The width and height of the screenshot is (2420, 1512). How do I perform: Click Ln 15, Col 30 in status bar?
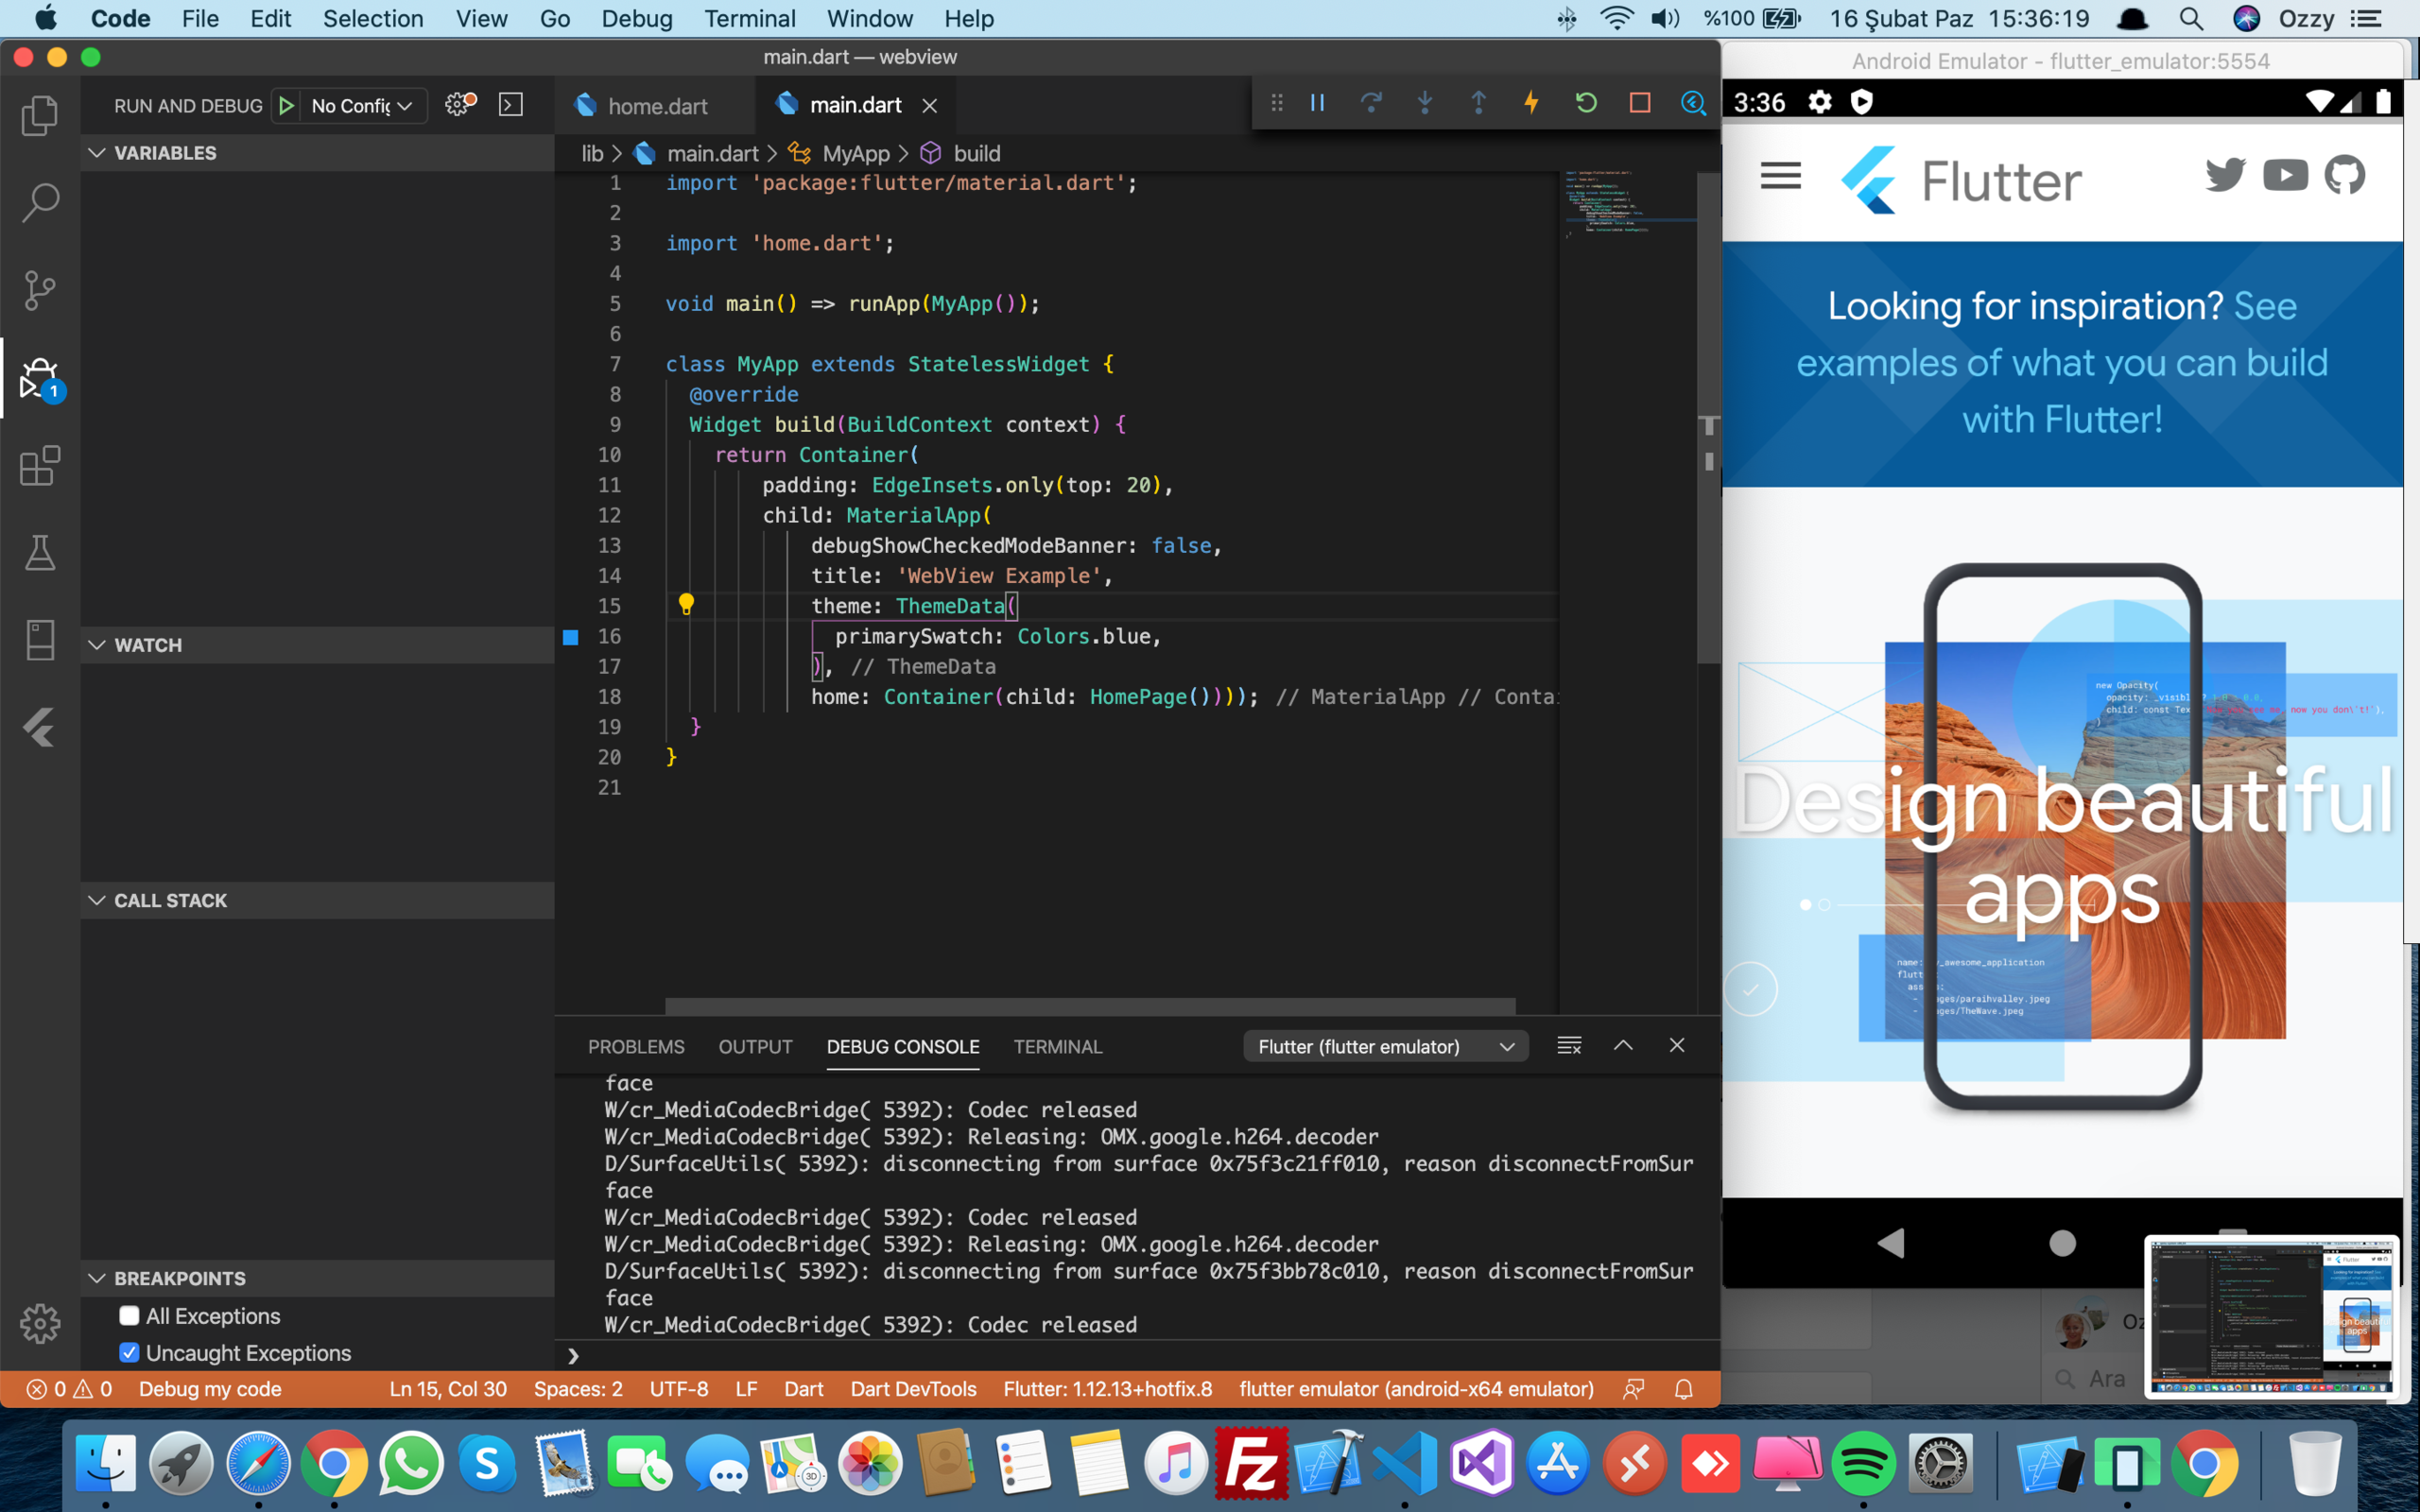[447, 1389]
